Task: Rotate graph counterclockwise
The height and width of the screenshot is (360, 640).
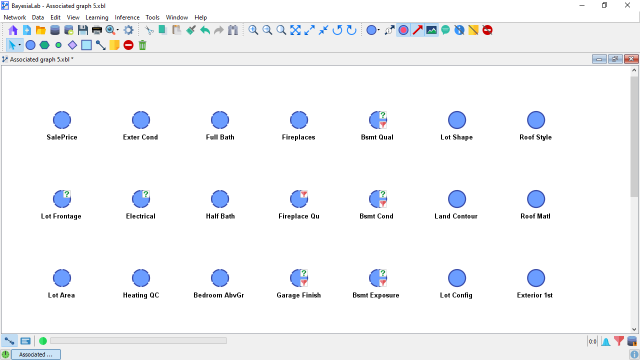Action: click(x=337, y=30)
